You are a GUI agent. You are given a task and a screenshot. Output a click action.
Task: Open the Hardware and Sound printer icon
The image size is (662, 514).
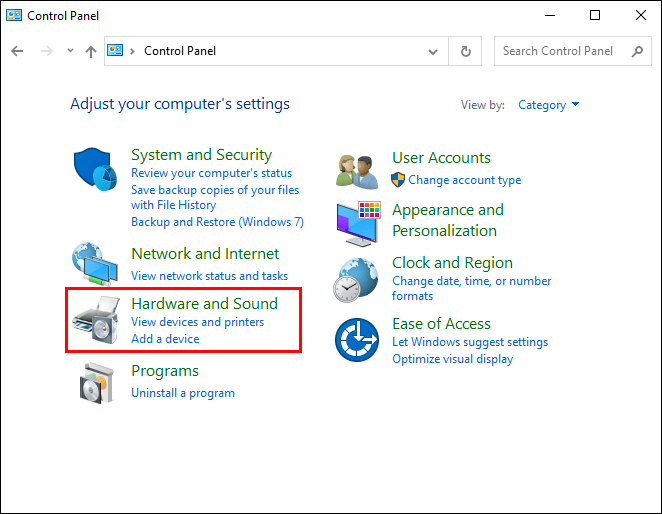click(x=97, y=320)
